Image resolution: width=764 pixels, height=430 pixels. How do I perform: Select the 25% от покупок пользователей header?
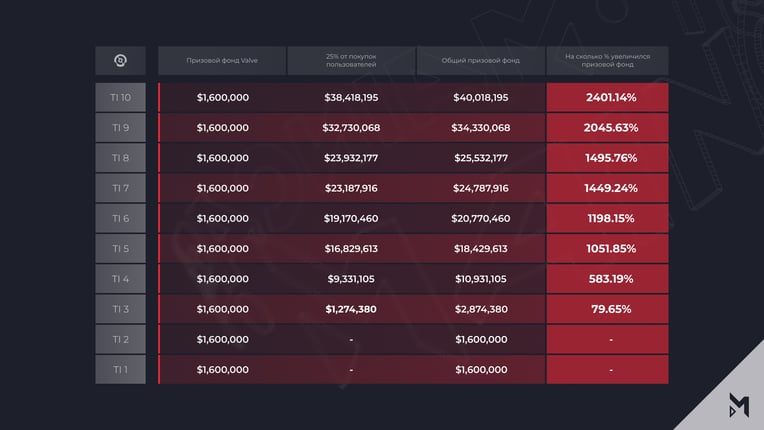(x=351, y=60)
